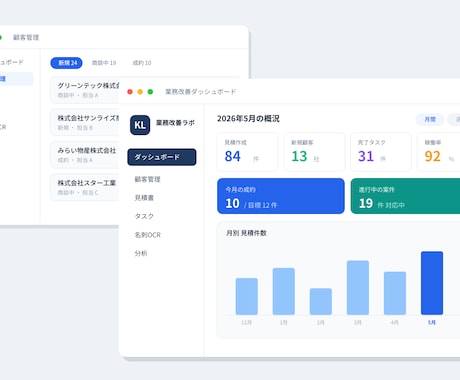Open 名刺OCR in the sidebar
Screen dimensions: 460x380
(147, 235)
